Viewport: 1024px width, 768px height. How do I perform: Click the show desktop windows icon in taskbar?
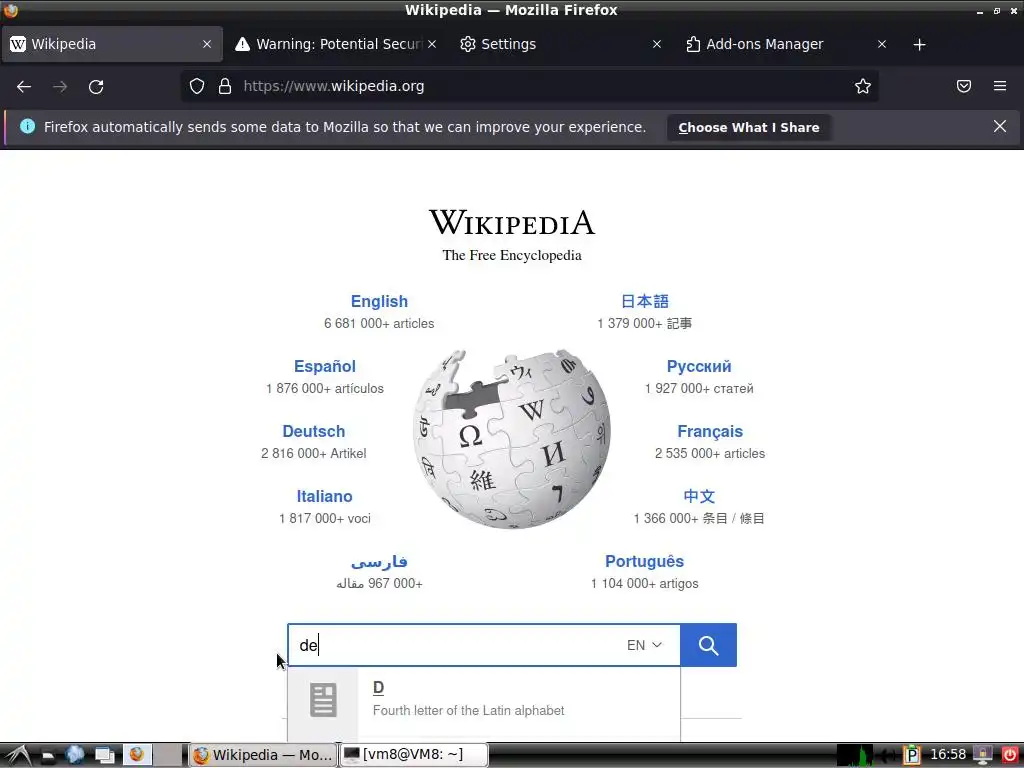click(x=104, y=755)
